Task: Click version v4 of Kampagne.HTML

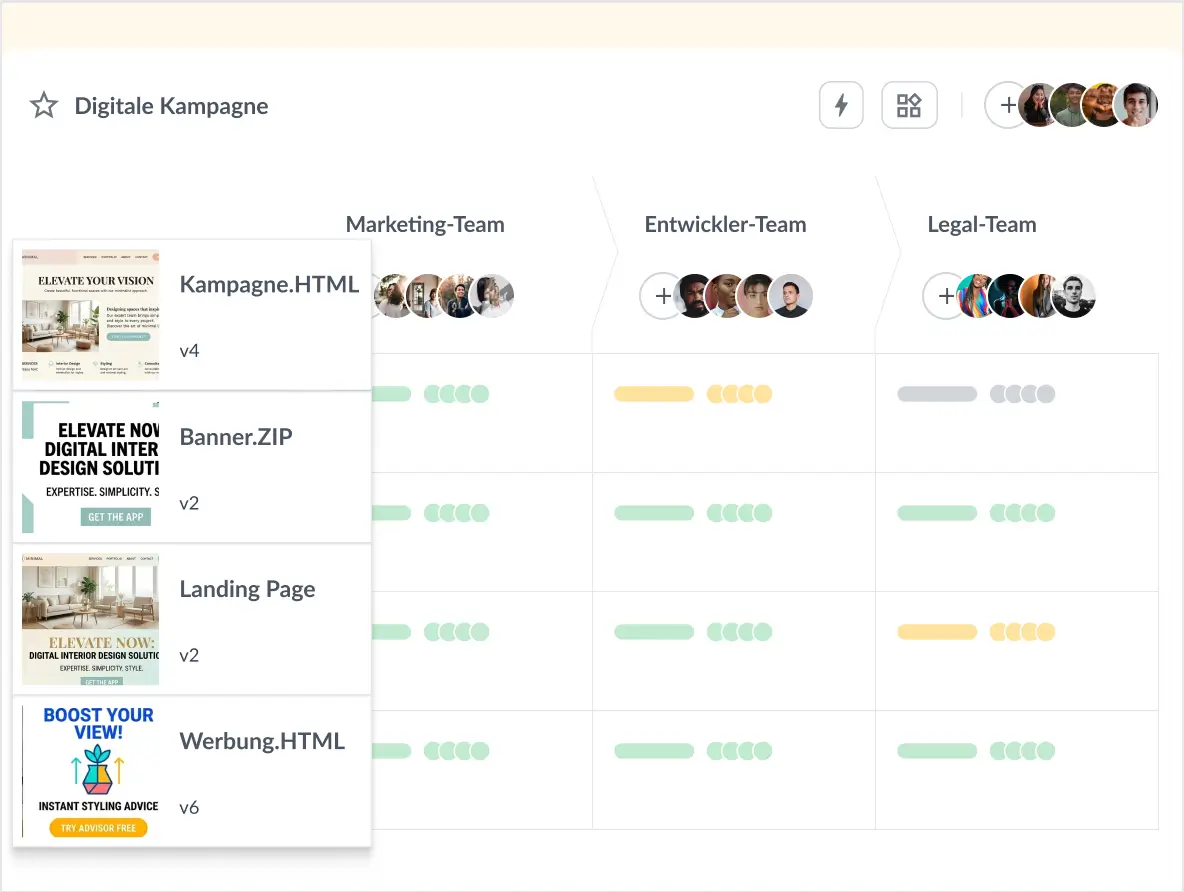Action: 189,350
